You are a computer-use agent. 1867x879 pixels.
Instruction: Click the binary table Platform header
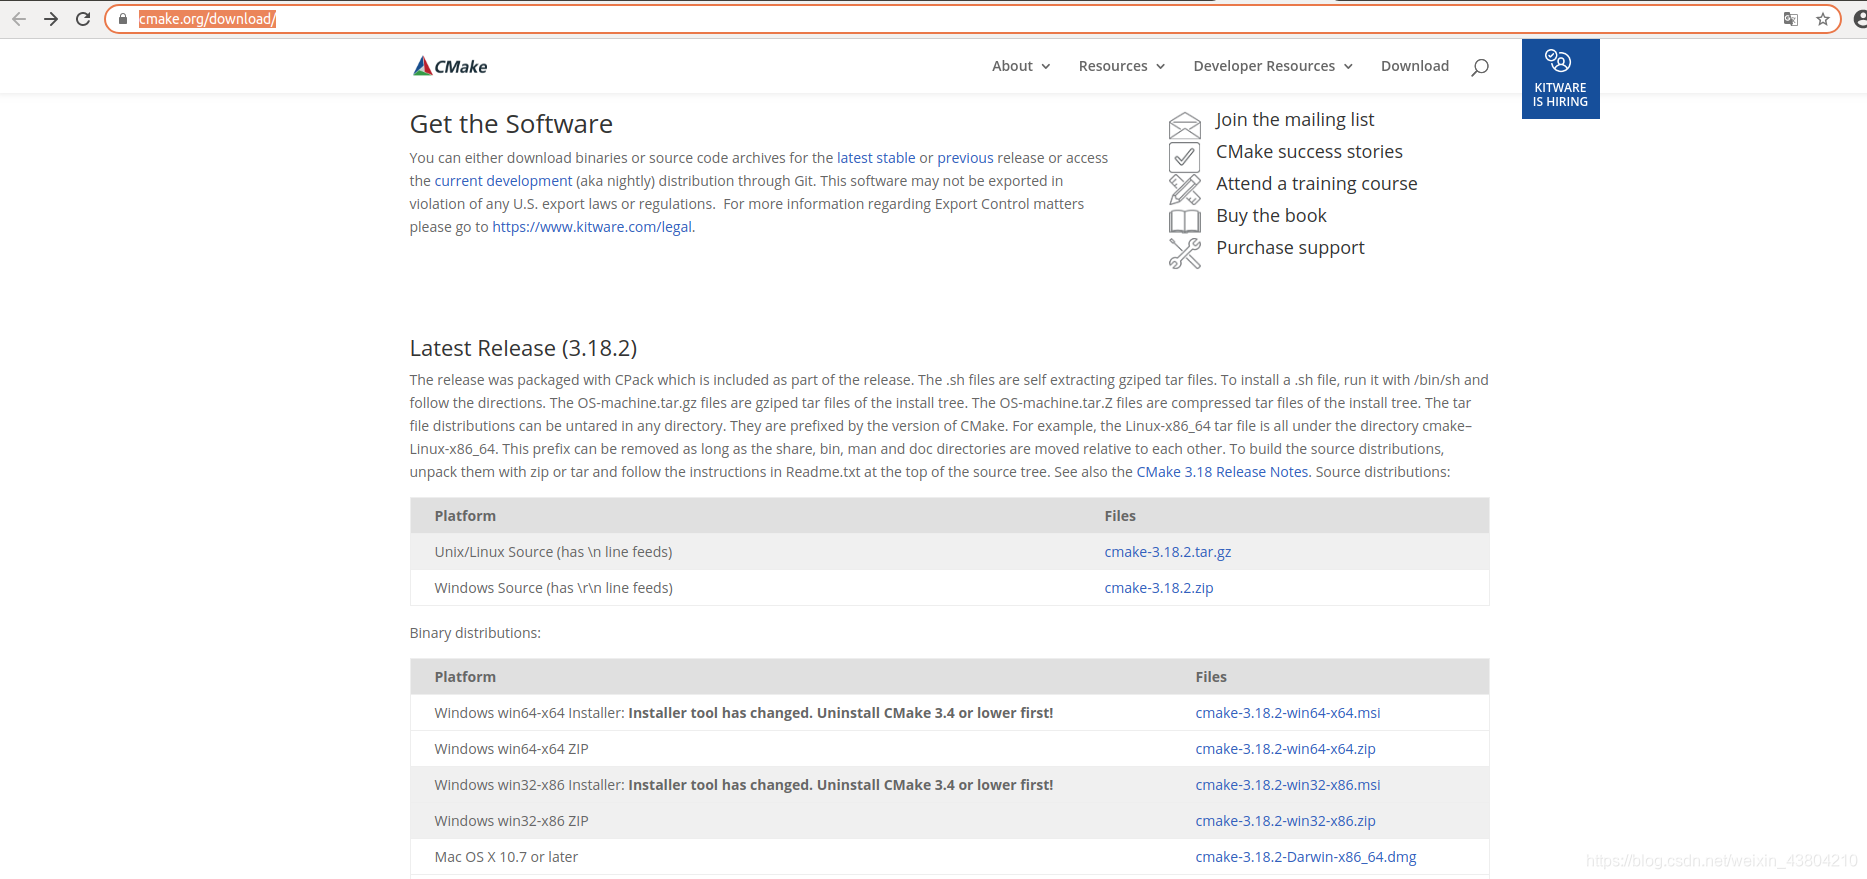click(465, 677)
